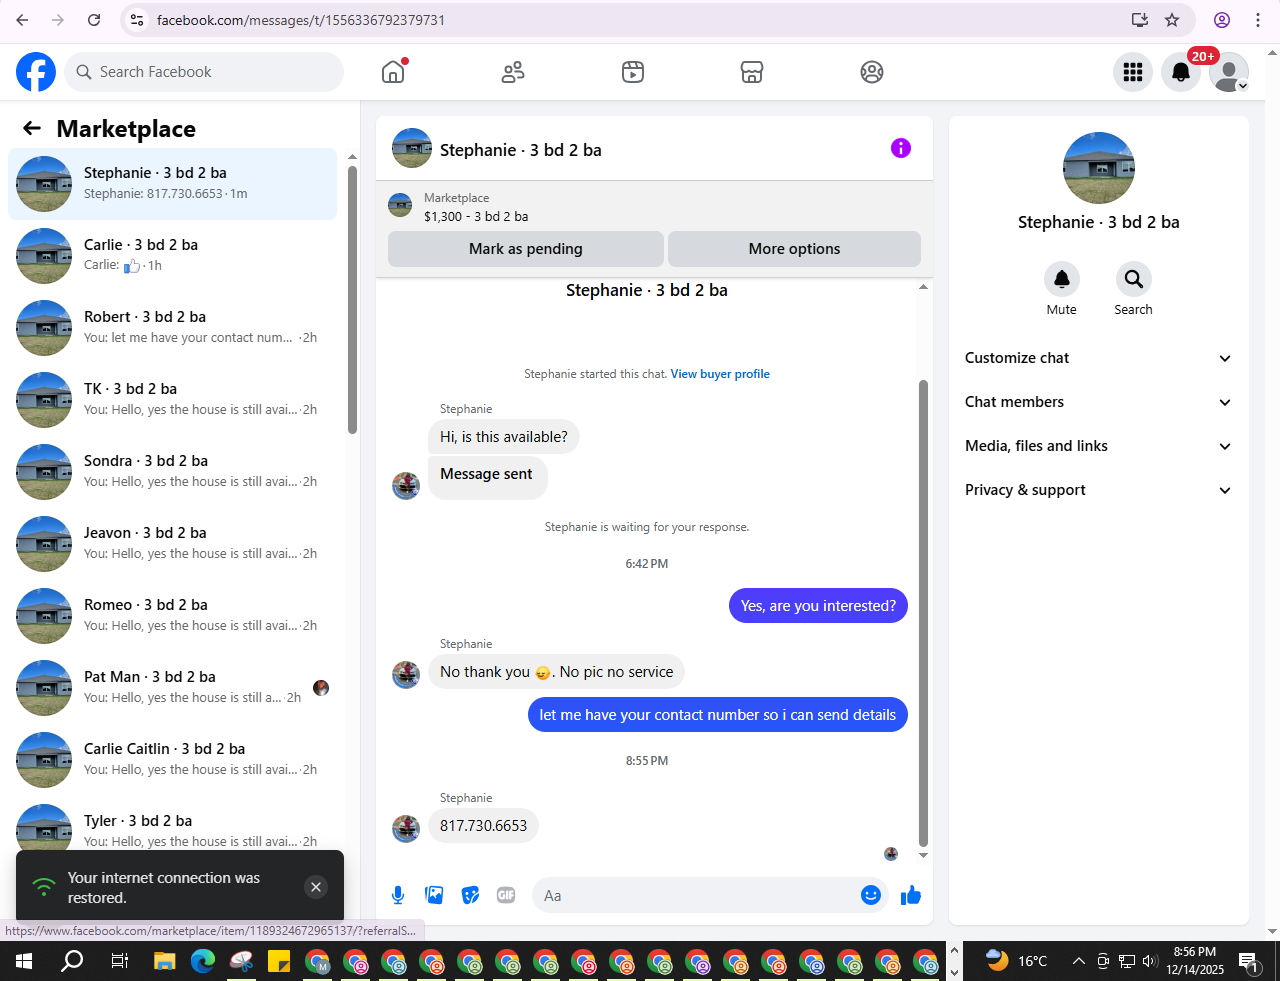
Task: Open the Groups icon in top bar
Action: tap(872, 72)
